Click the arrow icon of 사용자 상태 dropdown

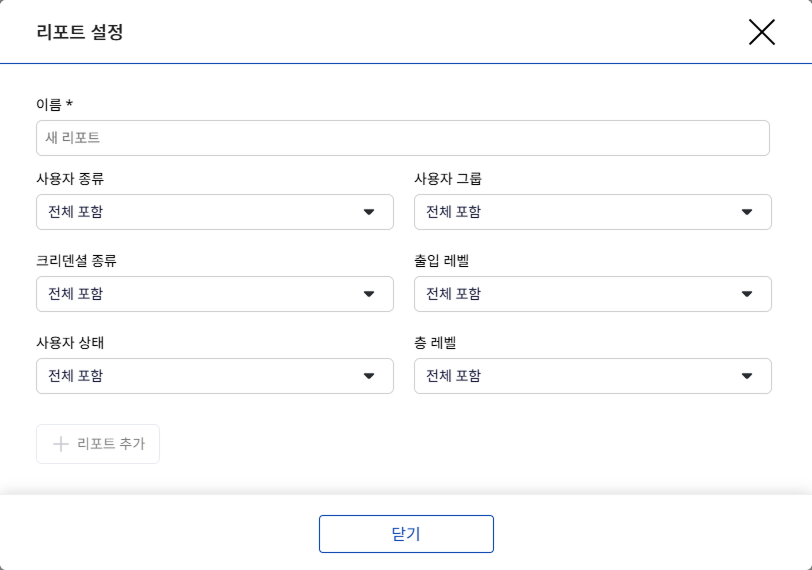[x=369, y=376]
